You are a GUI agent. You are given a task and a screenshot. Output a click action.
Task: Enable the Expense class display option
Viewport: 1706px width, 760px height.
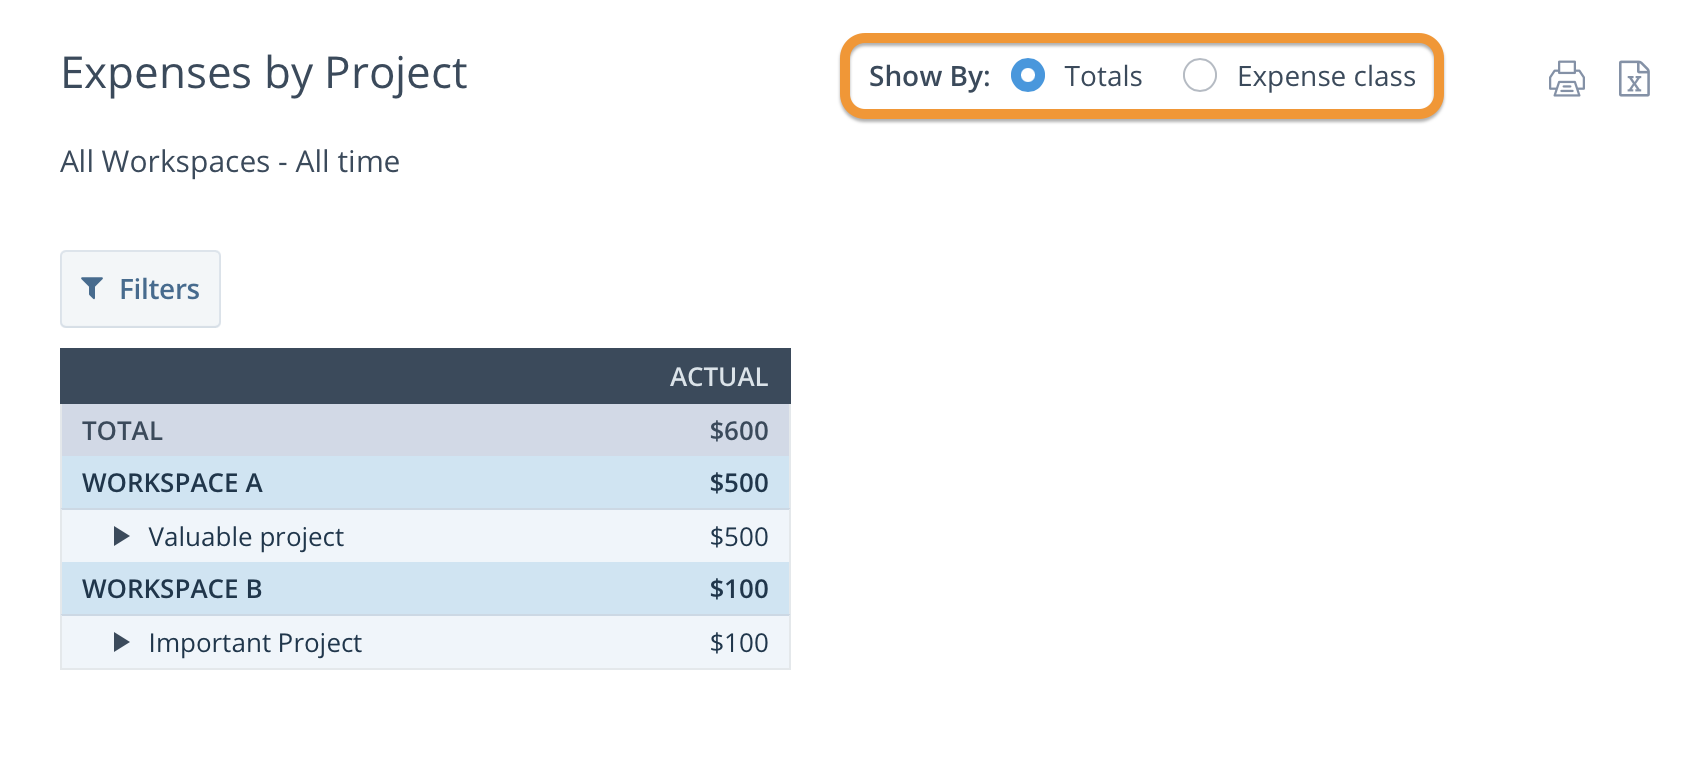pyautogui.click(x=1200, y=75)
